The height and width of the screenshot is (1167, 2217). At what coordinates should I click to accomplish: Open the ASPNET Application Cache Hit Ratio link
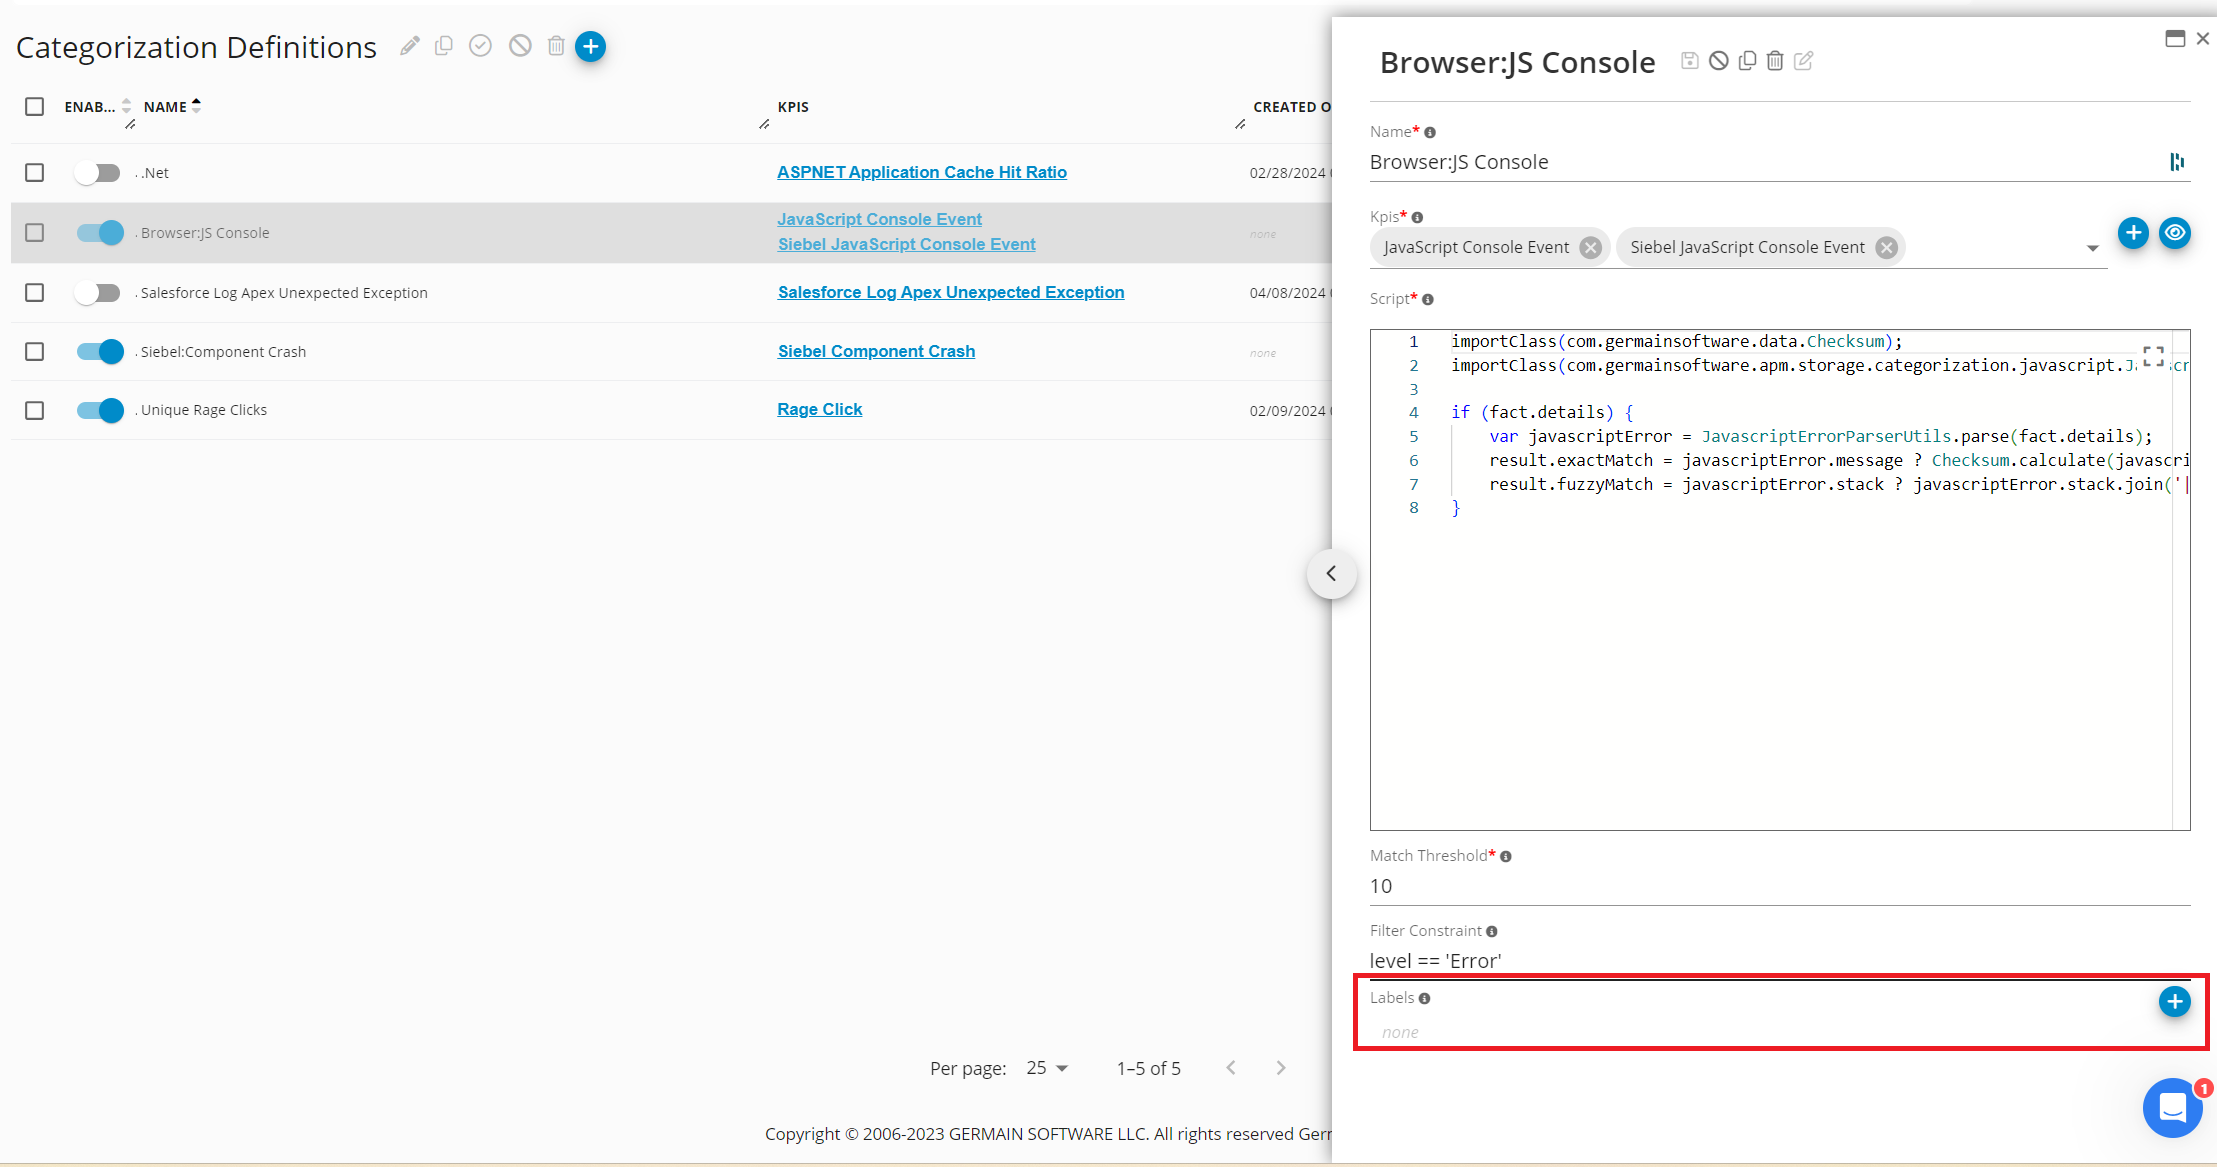[x=921, y=172]
